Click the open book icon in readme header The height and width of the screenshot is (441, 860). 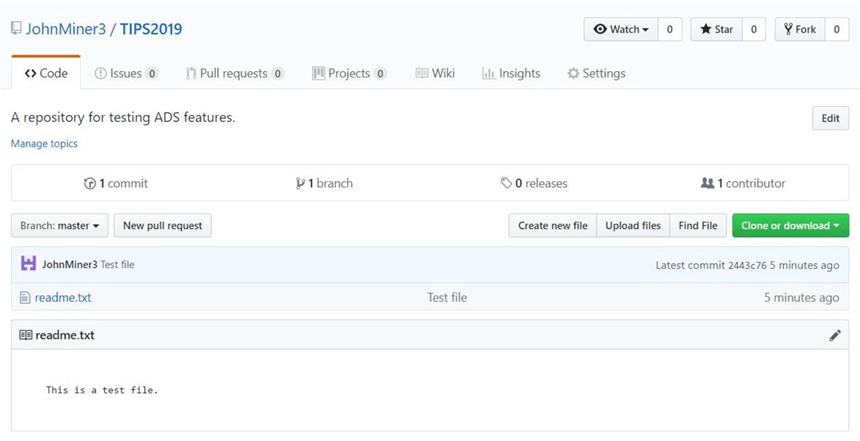[x=26, y=335]
